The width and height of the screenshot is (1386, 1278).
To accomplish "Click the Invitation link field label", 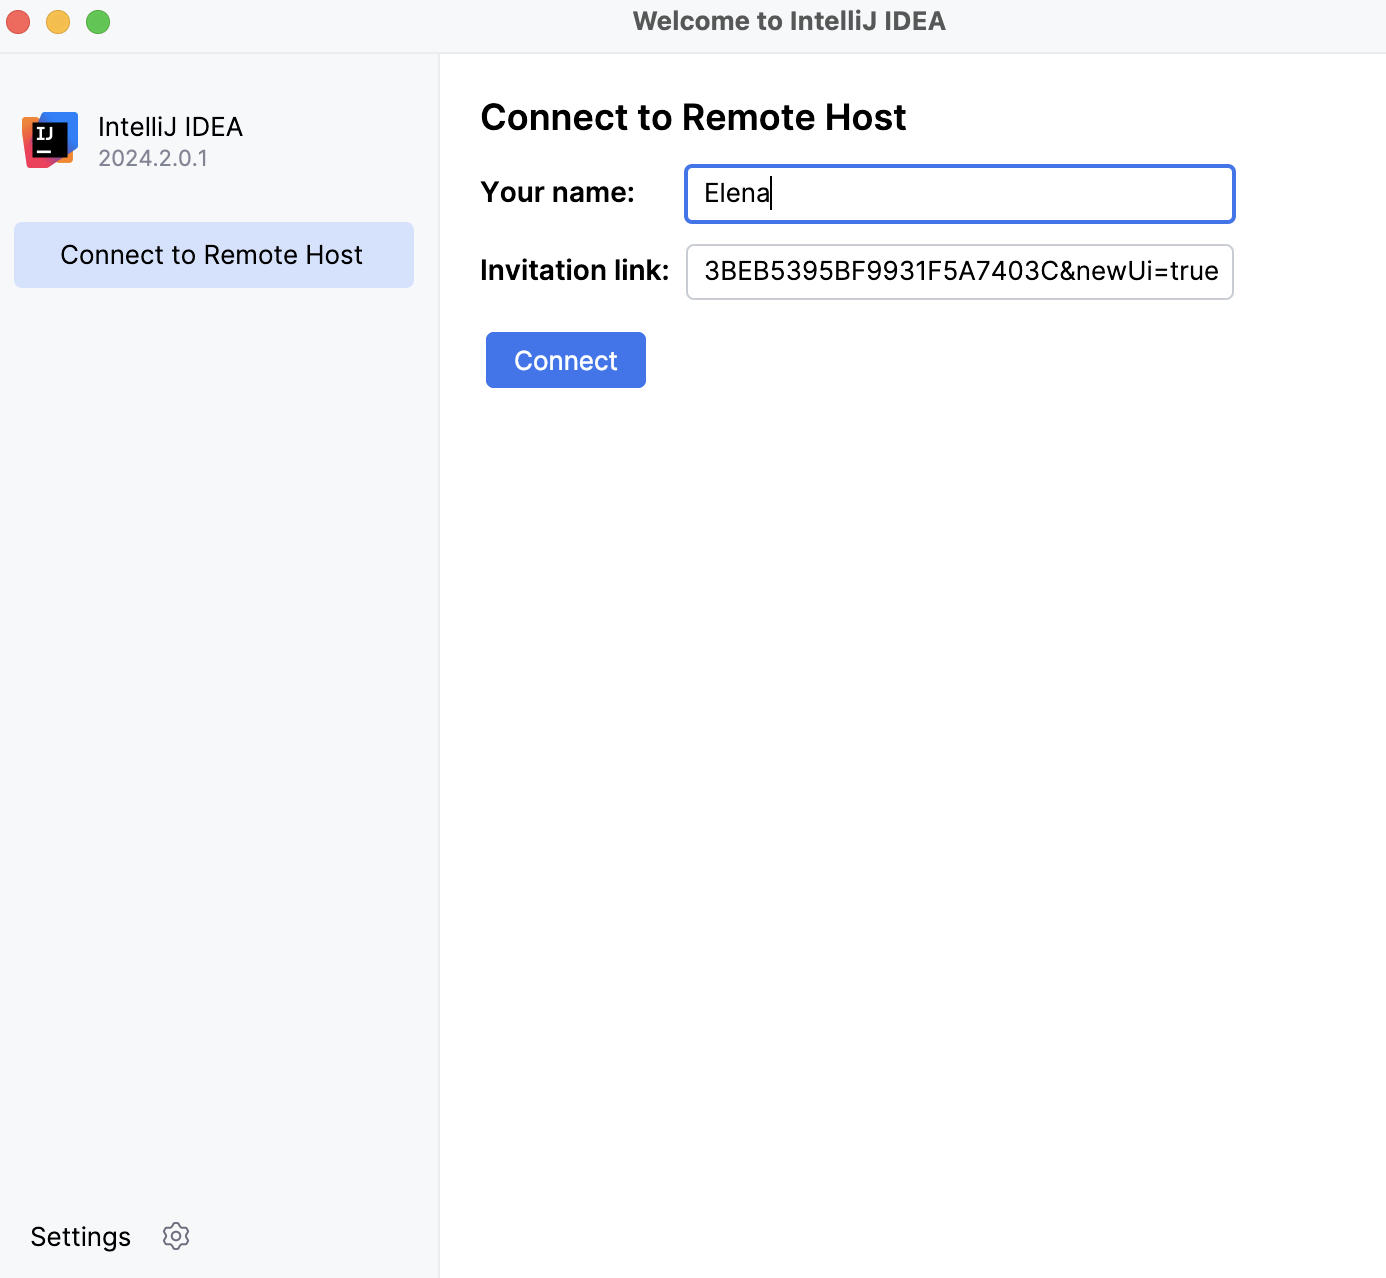I will tap(574, 270).
